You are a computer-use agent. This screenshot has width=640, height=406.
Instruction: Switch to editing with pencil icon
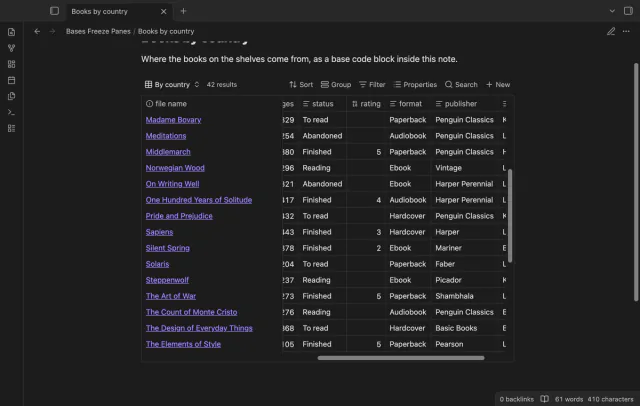(611, 31)
